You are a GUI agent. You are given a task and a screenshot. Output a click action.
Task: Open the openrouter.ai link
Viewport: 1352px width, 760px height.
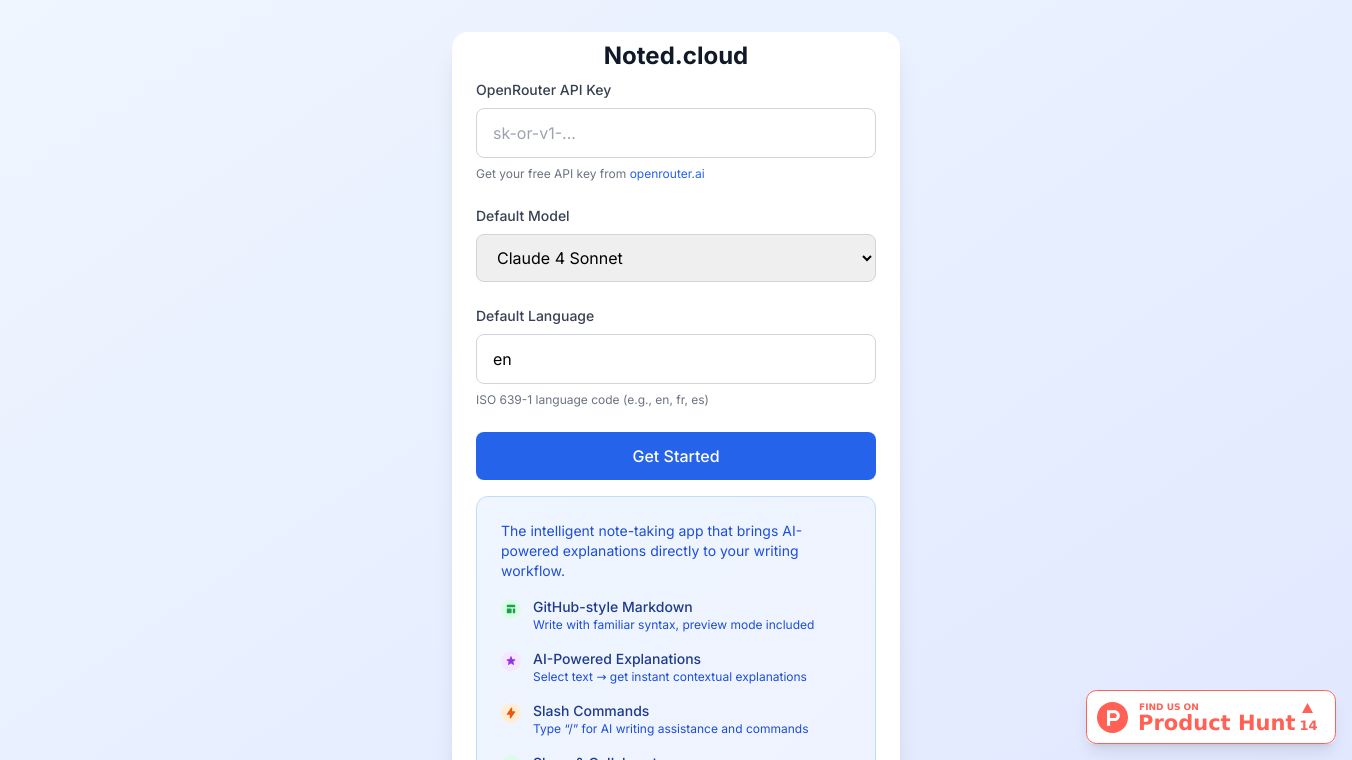667,174
